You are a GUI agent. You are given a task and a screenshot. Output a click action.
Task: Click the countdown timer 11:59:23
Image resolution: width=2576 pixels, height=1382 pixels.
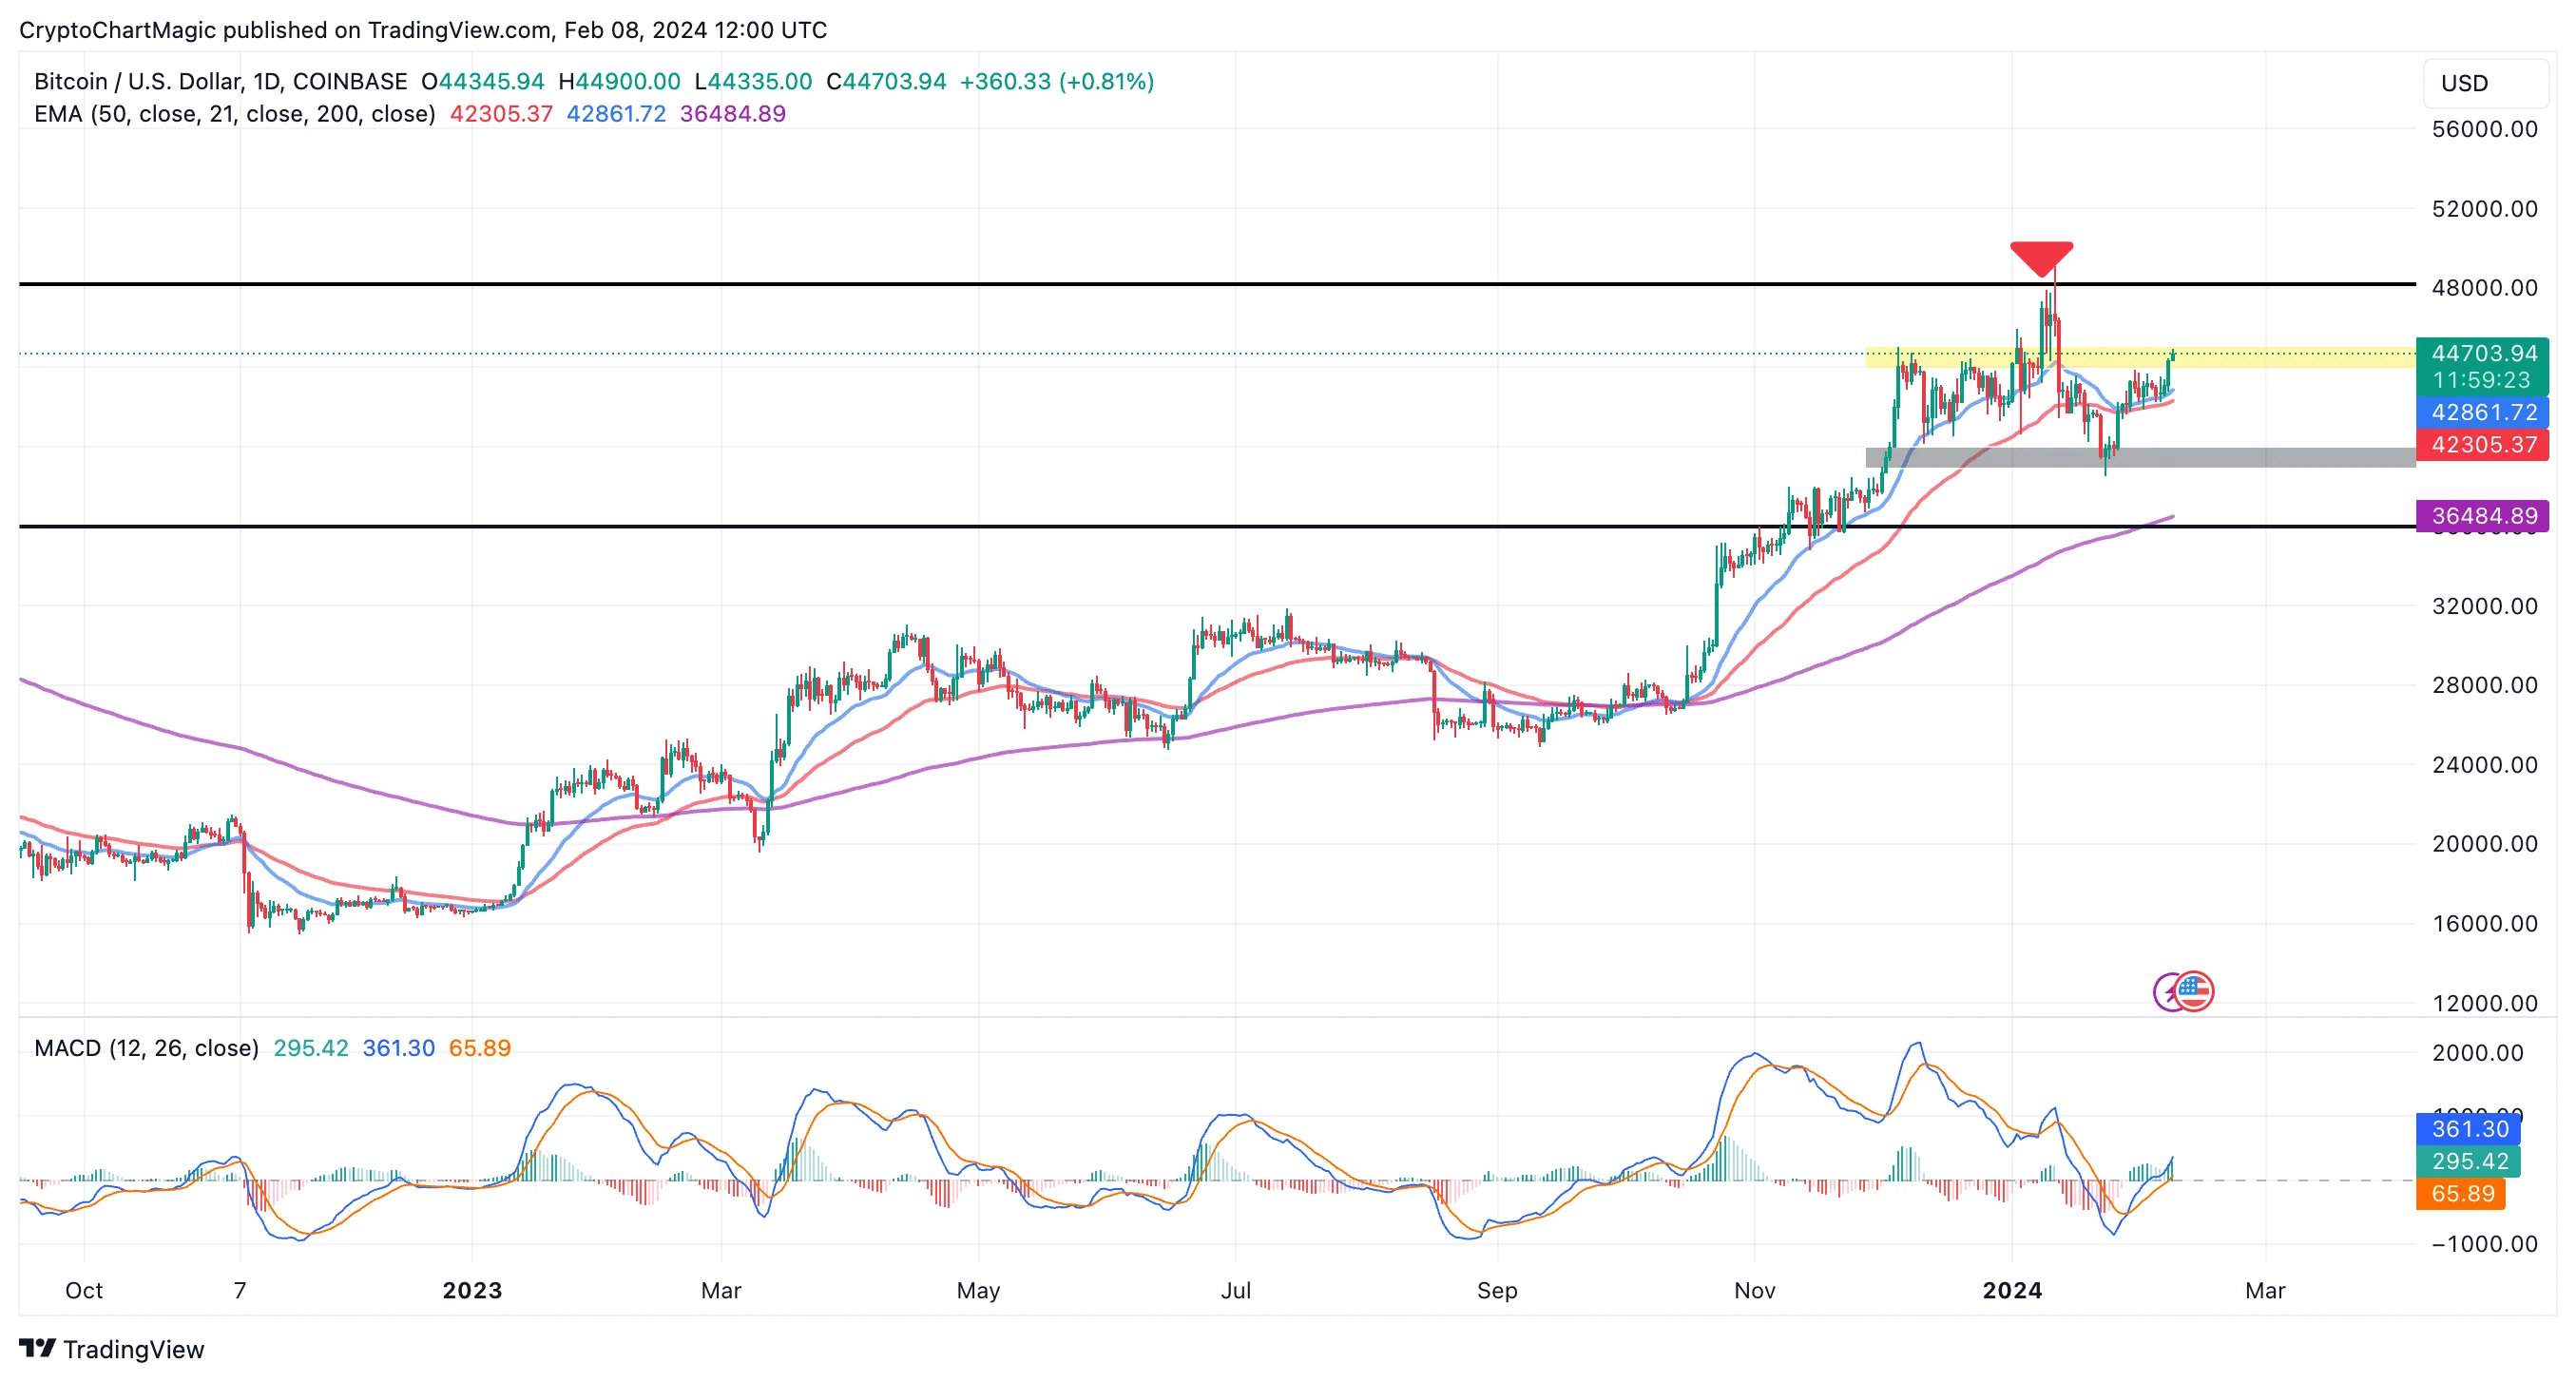2482,380
